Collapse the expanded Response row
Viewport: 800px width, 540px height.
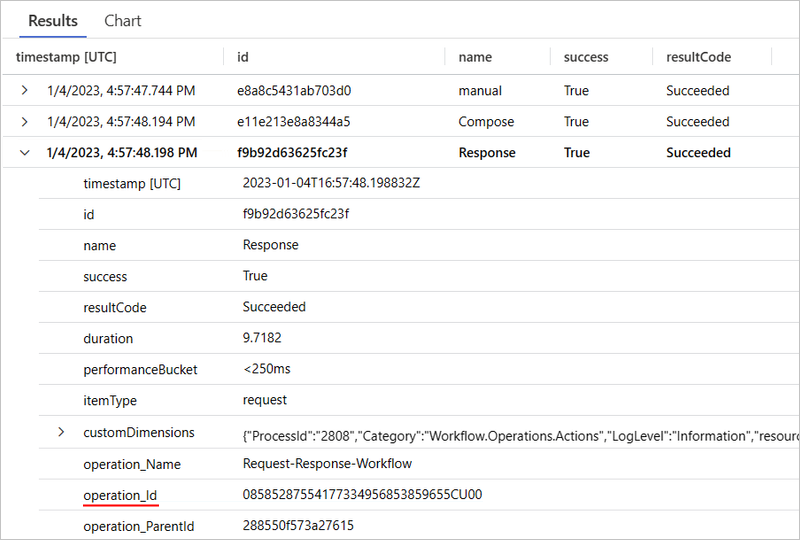[x=24, y=153]
